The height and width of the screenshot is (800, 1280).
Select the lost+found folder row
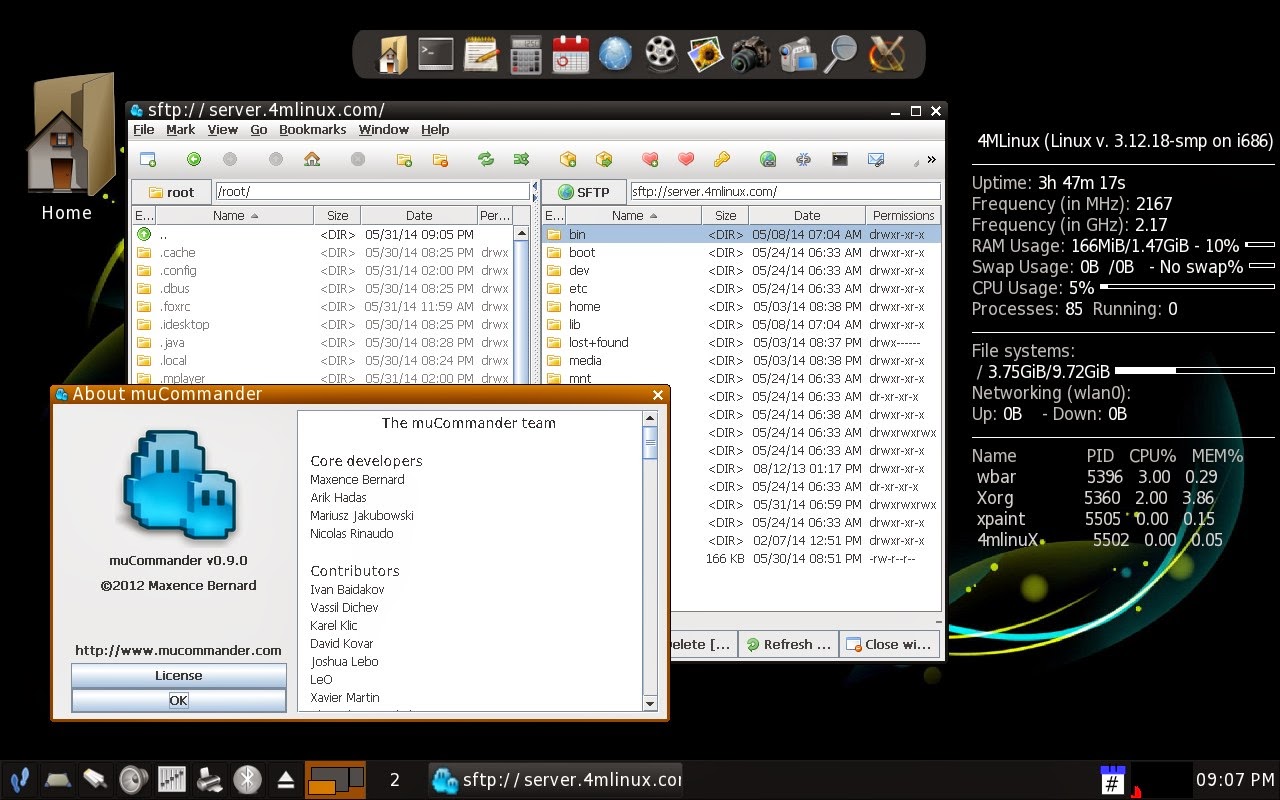point(741,342)
